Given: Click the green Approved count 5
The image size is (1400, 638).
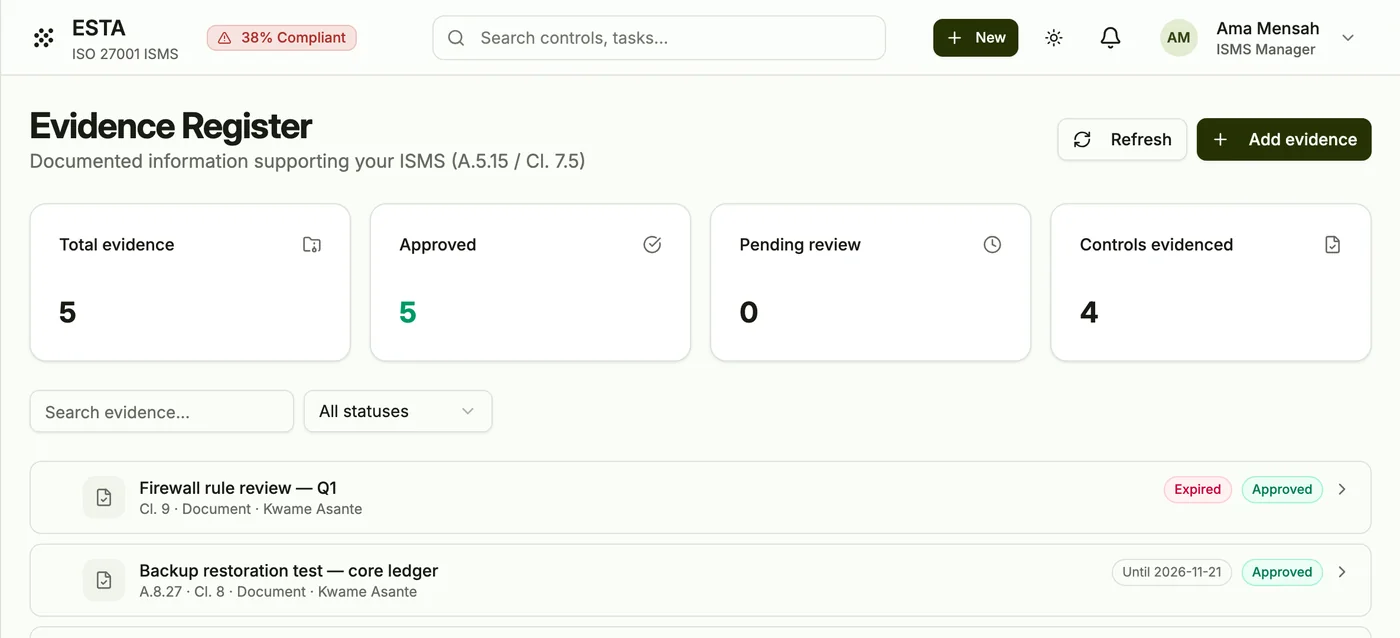Looking at the screenshot, I should [x=408, y=313].
